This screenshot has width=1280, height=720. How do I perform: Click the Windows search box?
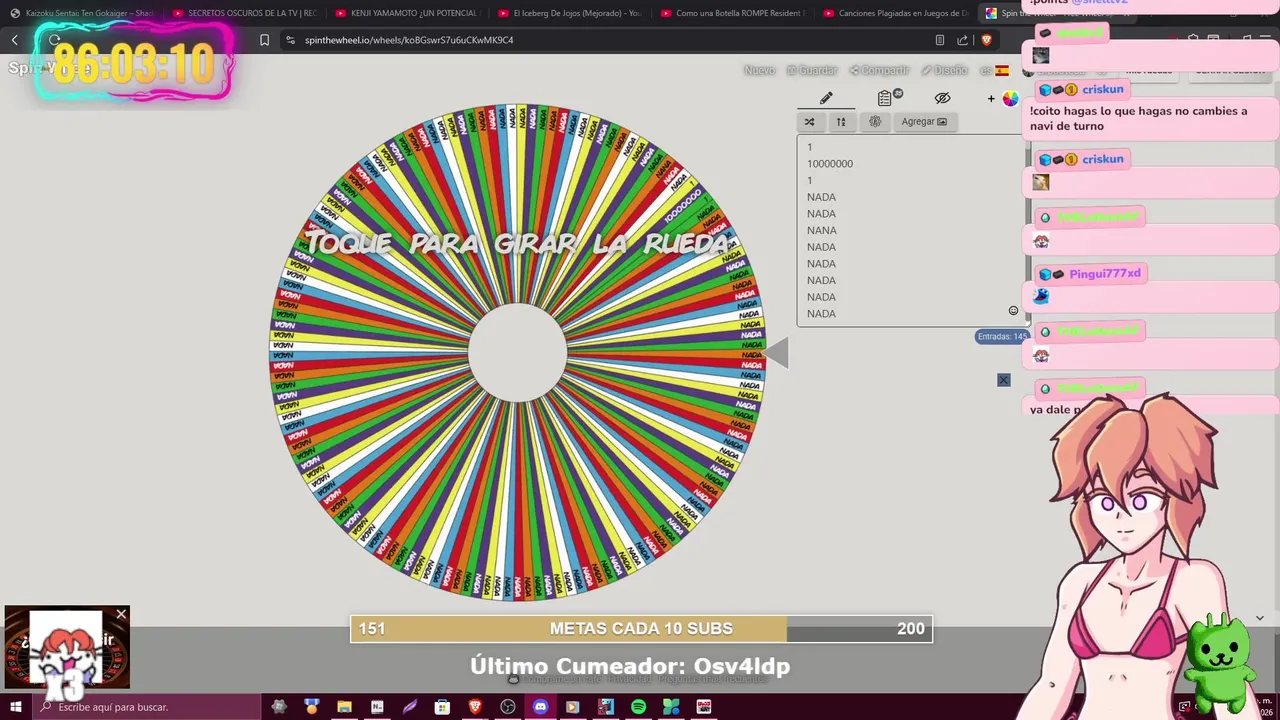pyautogui.click(x=147, y=707)
